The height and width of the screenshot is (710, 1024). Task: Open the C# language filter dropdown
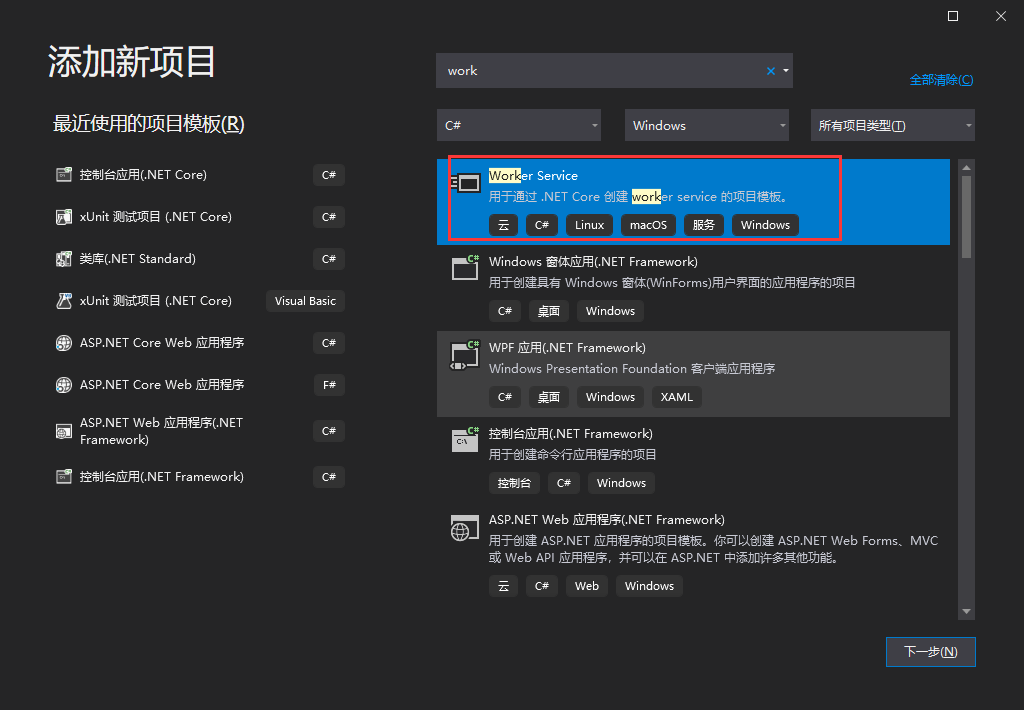click(519, 125)
